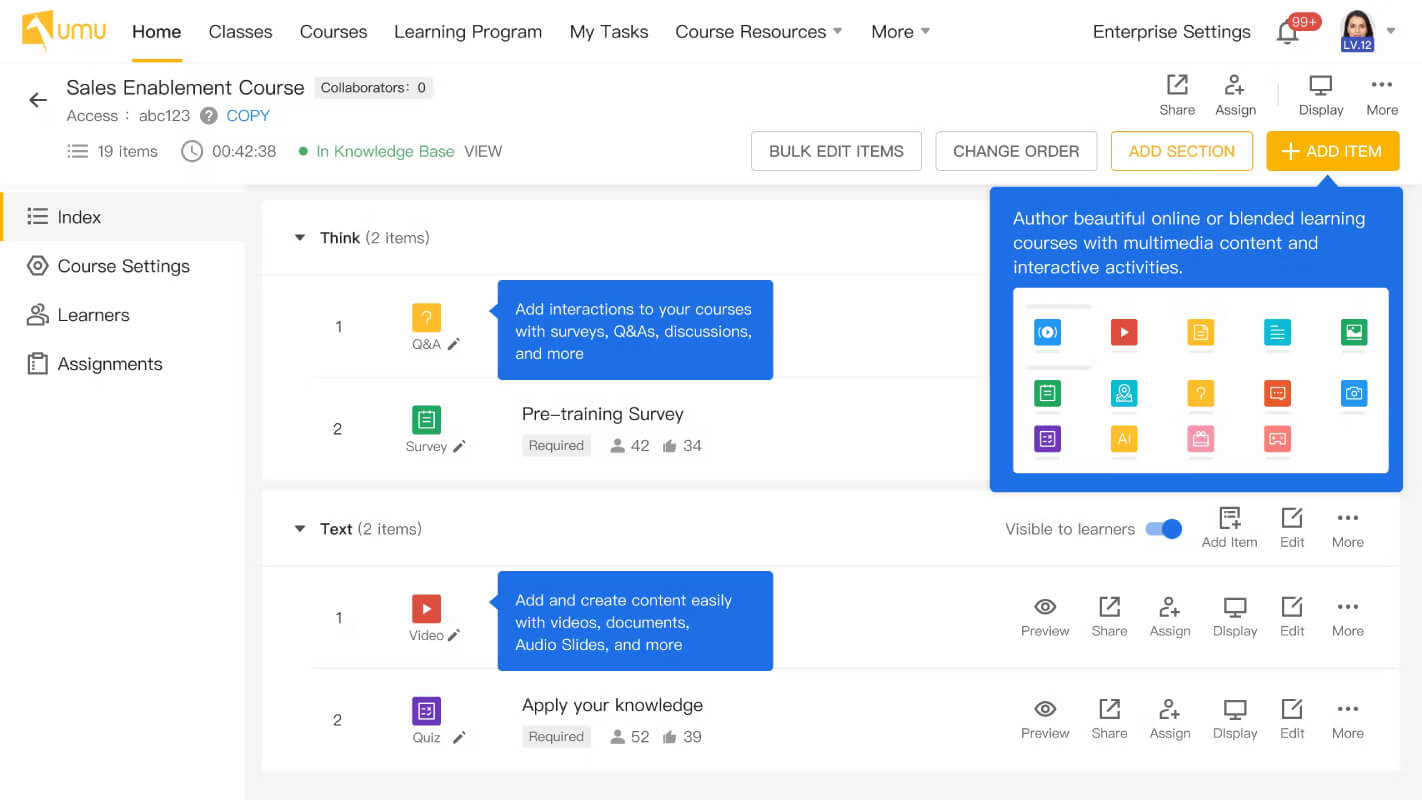1422x800 pixels.
Task: Open Learners in the sidebar
Action: [x=122, y=315]
